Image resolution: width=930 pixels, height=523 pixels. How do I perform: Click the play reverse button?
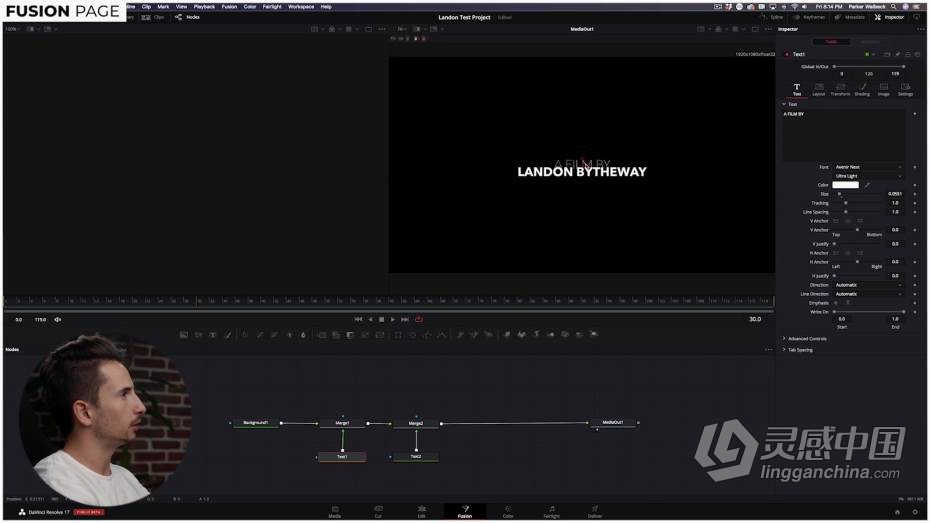click(x=371, y=320)
